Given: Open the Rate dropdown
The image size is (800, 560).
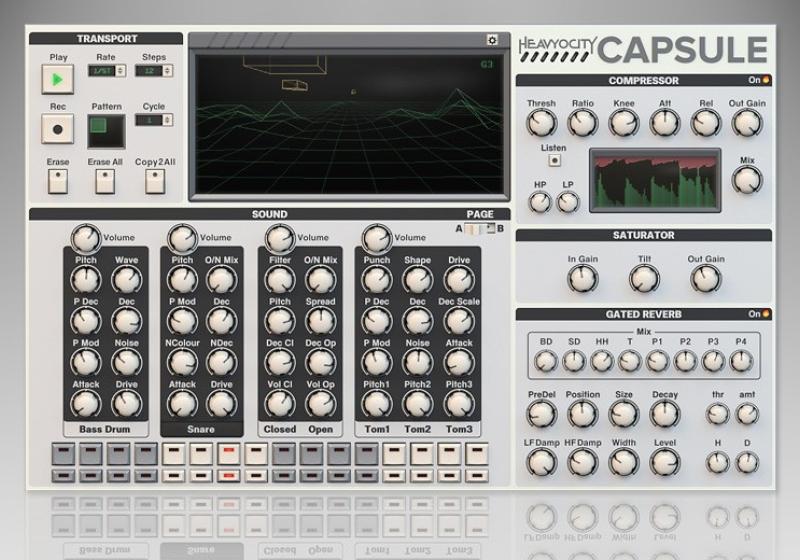Looking at the screenshot, I should [105, 71].
